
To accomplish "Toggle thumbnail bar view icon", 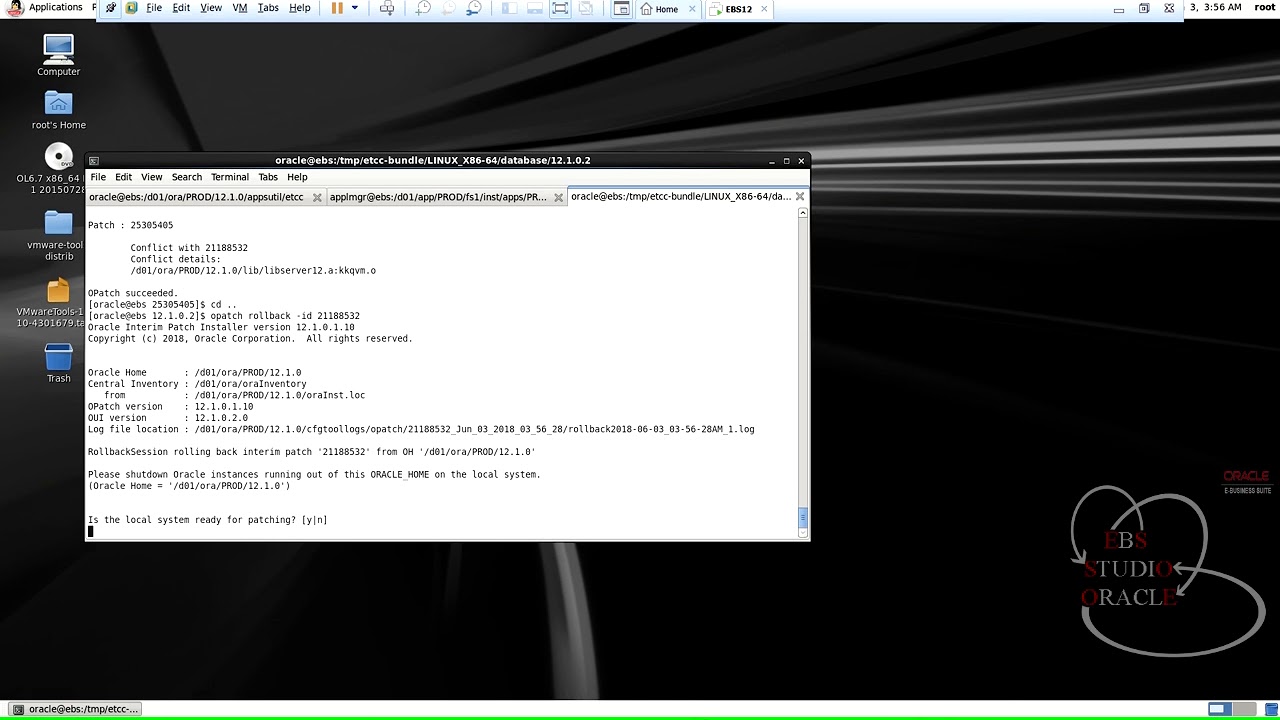I will point(535,8).
